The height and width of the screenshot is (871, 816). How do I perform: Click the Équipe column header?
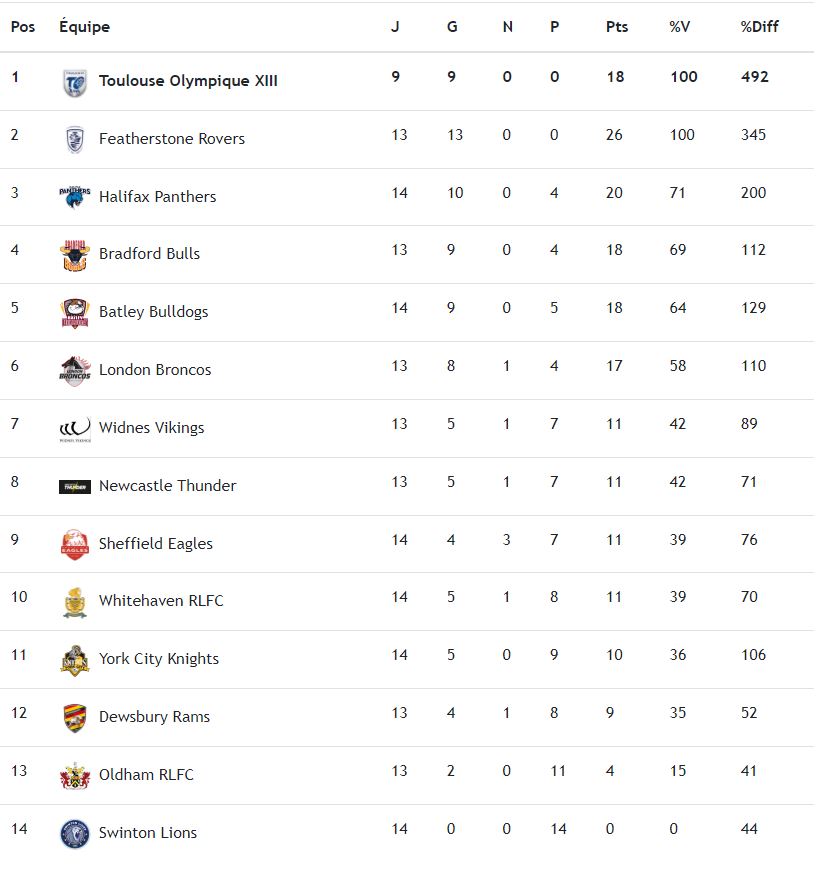coord(84,27)
